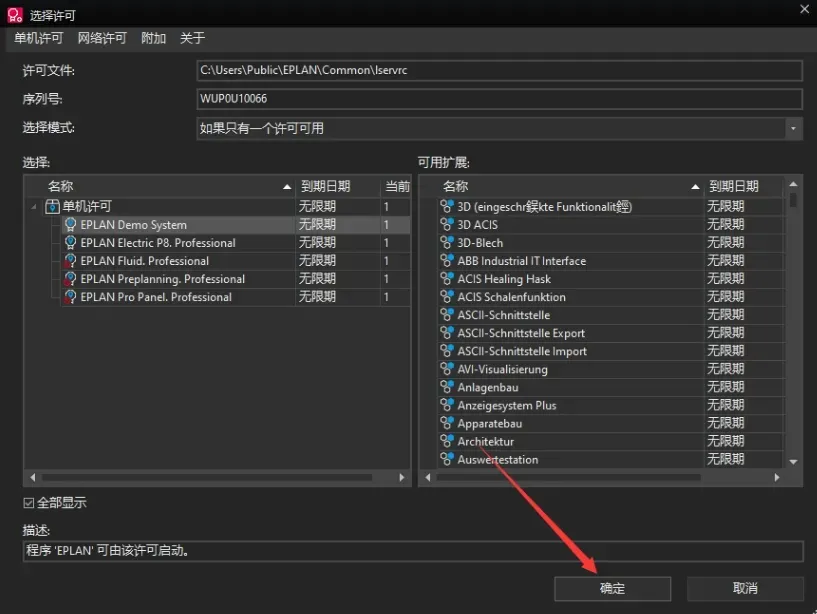Image resolution: width=817 pixels, height=614 pixels.
Task: Click the 许可文件 path field
Action: tap(499, 70)
